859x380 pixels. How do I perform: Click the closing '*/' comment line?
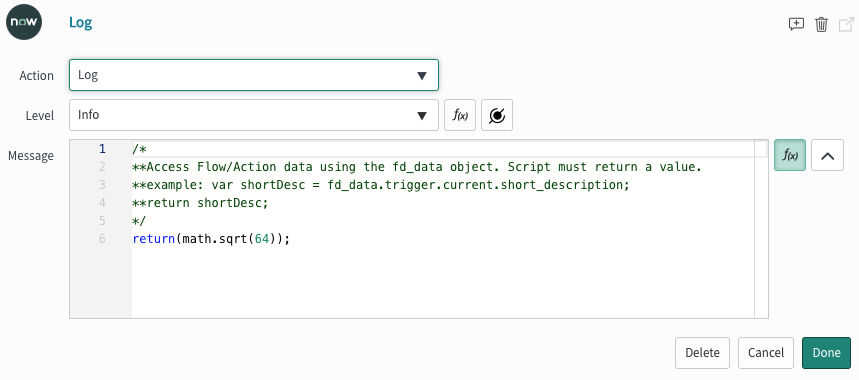point(139,221)
